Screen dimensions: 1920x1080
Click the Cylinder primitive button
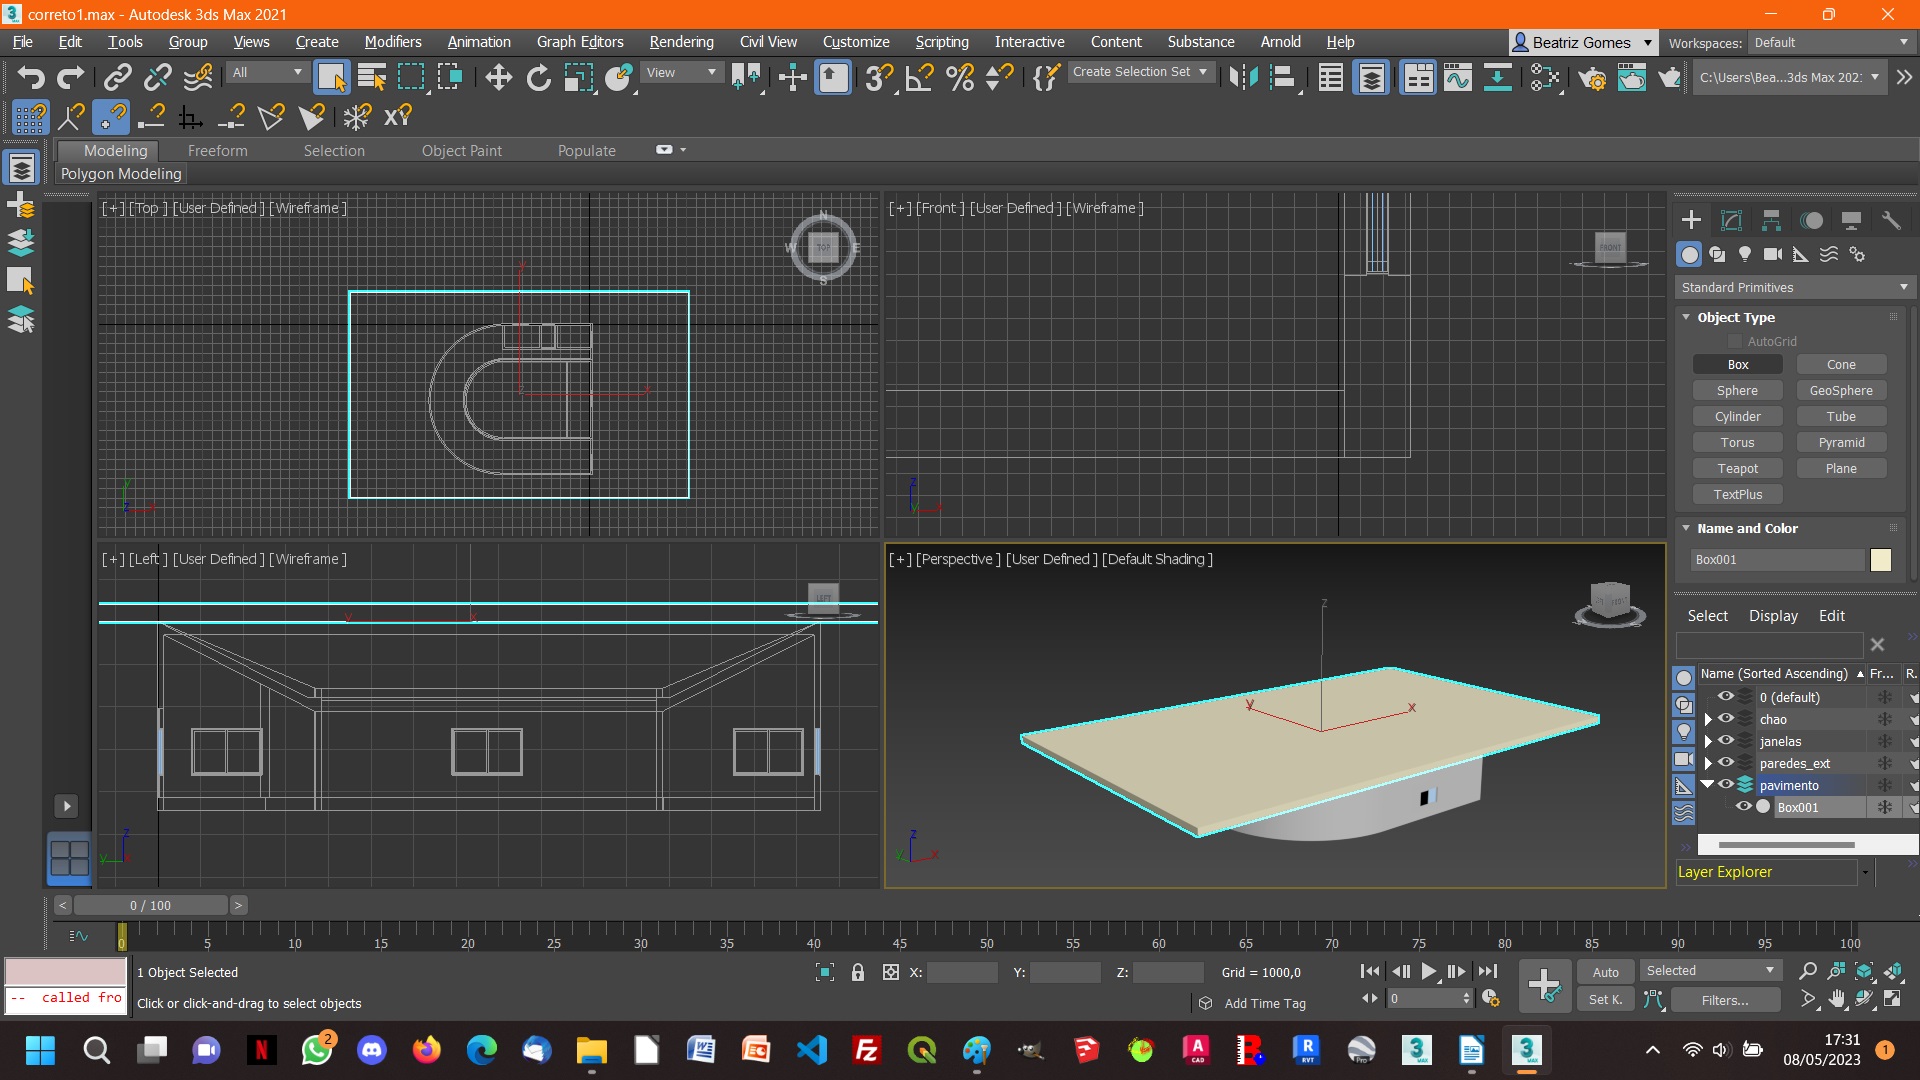1735,415
